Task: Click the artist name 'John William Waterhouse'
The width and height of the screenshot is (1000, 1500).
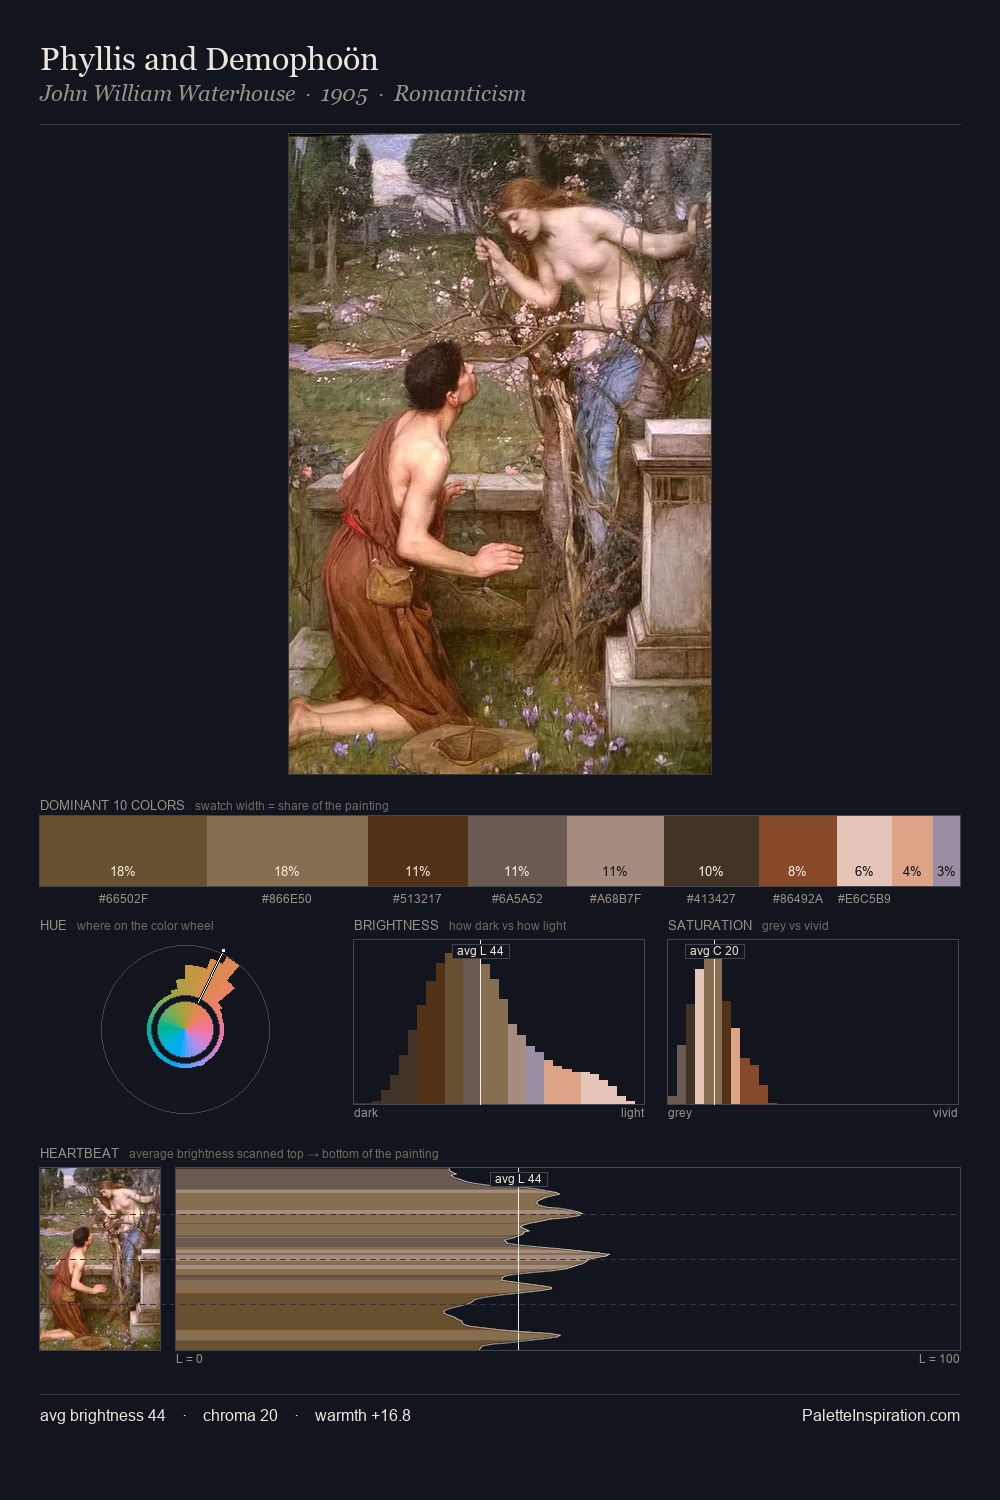Action: (x=168, y=94)
